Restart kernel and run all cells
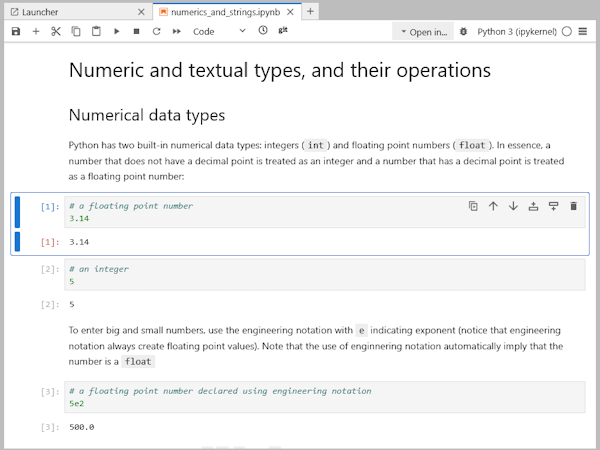Screen dimensions: 600x450 (x=176, y=31)
